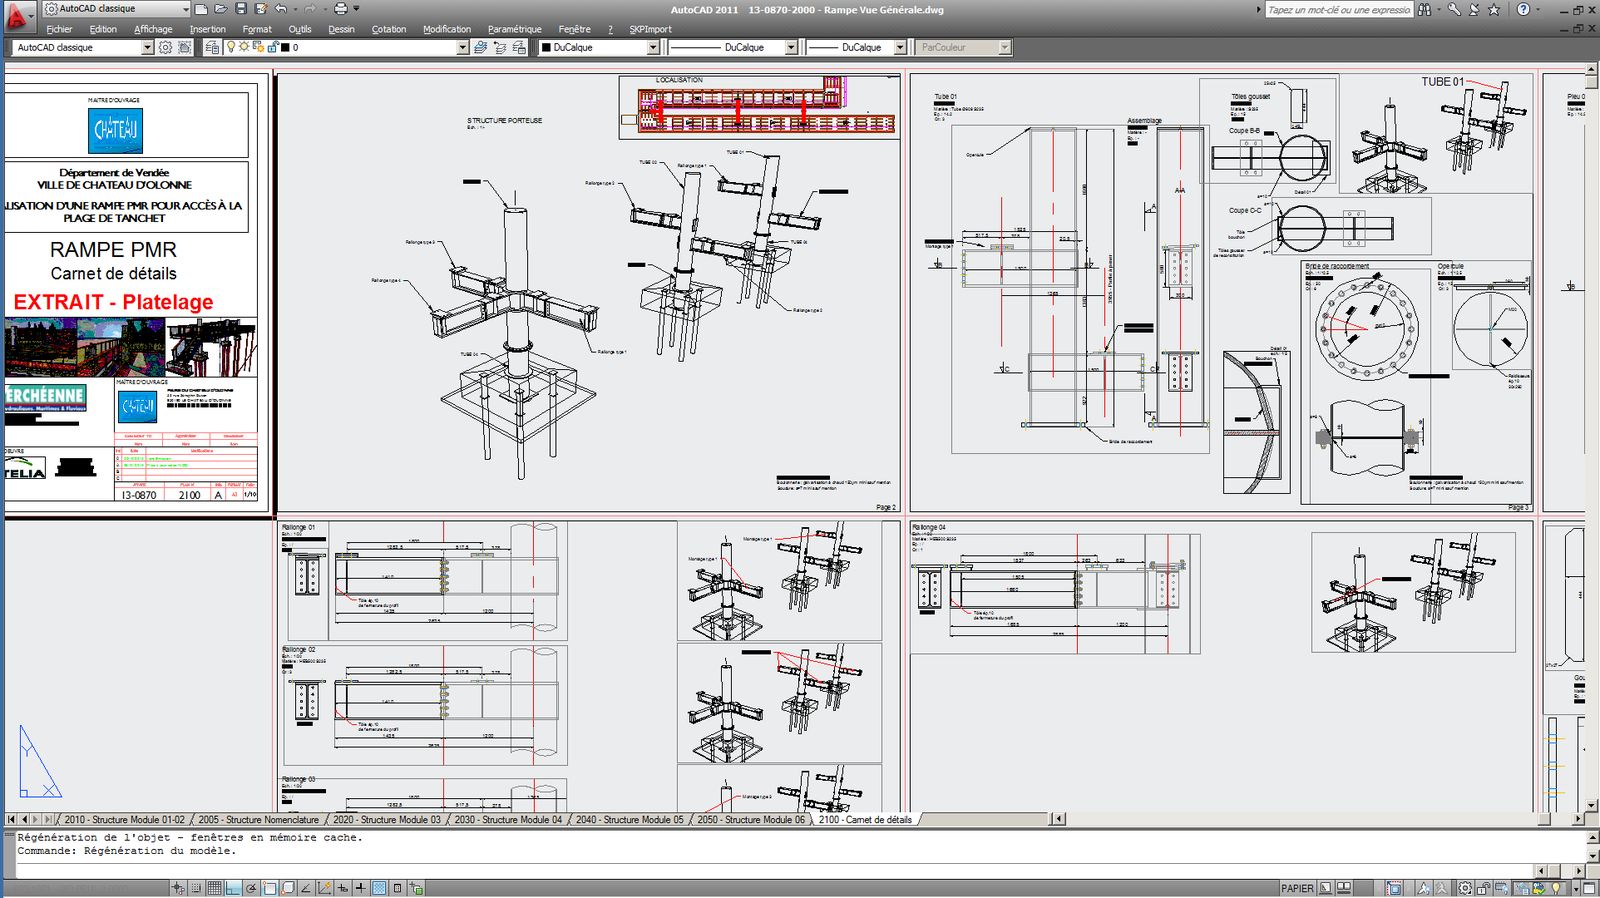Image resolution: width=1600 pixels, height=898 pixels.
Task: Expand the Help icon dropdown arrow
Action: (x=1537, y=9)
